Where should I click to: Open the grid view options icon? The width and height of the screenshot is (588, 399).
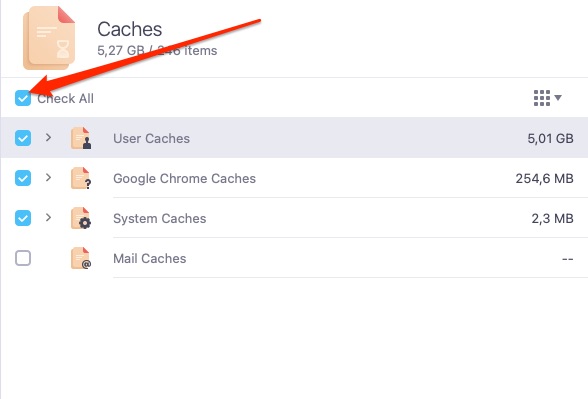coord(542,98)
